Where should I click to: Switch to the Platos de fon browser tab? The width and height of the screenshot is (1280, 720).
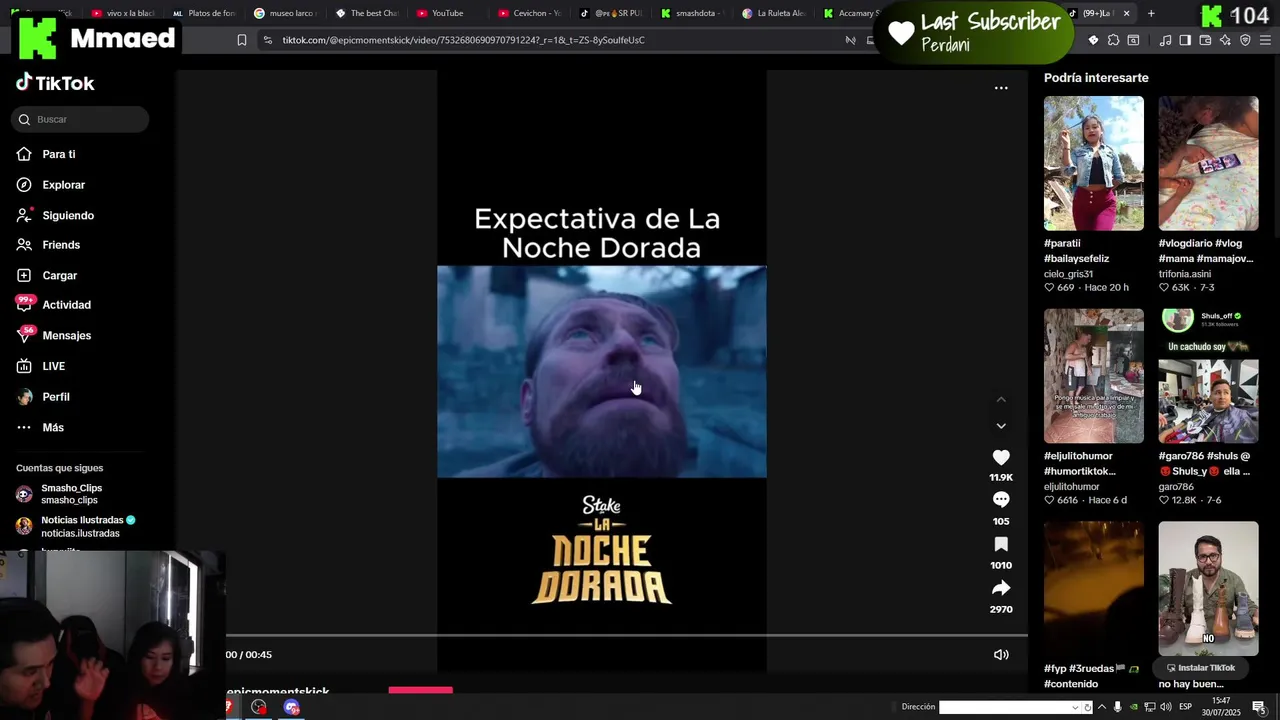[204, 13]
